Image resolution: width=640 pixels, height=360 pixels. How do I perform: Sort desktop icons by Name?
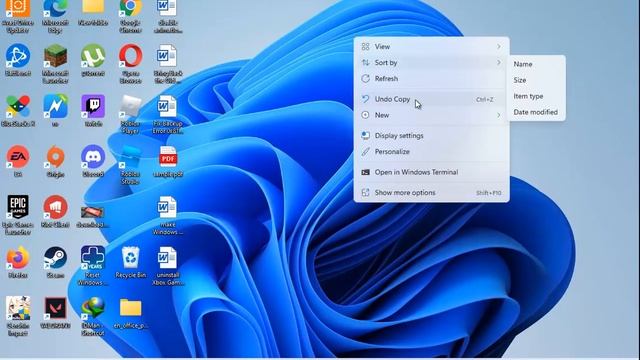point(536,64)
